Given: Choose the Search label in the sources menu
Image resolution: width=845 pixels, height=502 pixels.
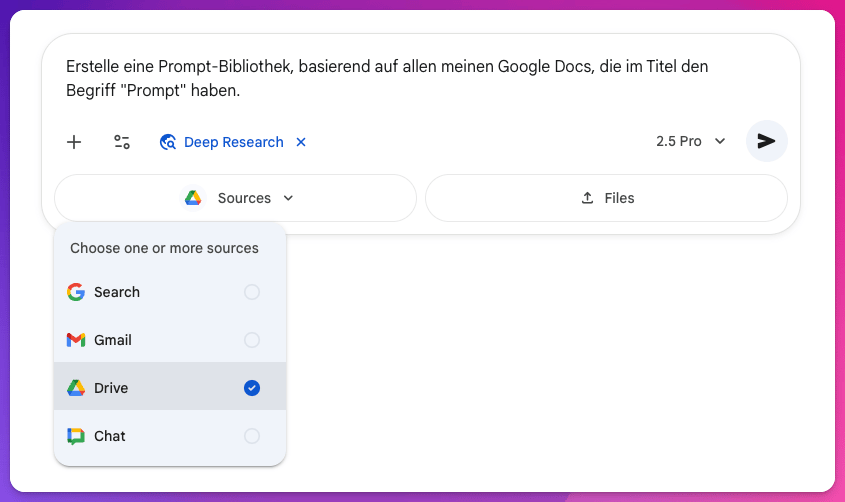Looking at the screenshot, I should tap(117, 292).
